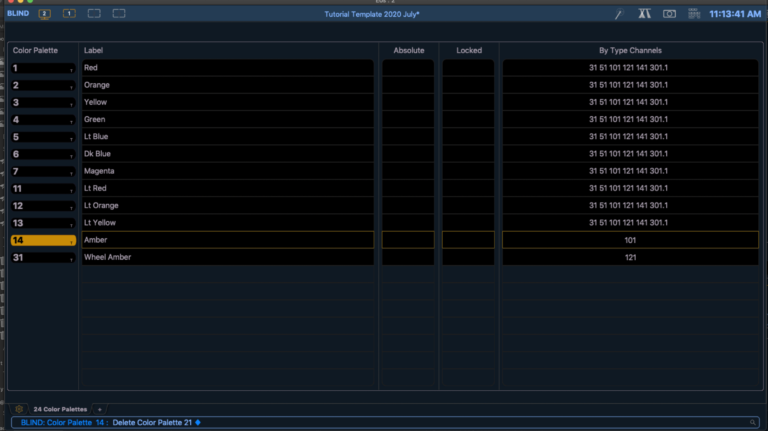
Task: Expand color palette 31 row arrow
Action: click(x=71, y=258)
